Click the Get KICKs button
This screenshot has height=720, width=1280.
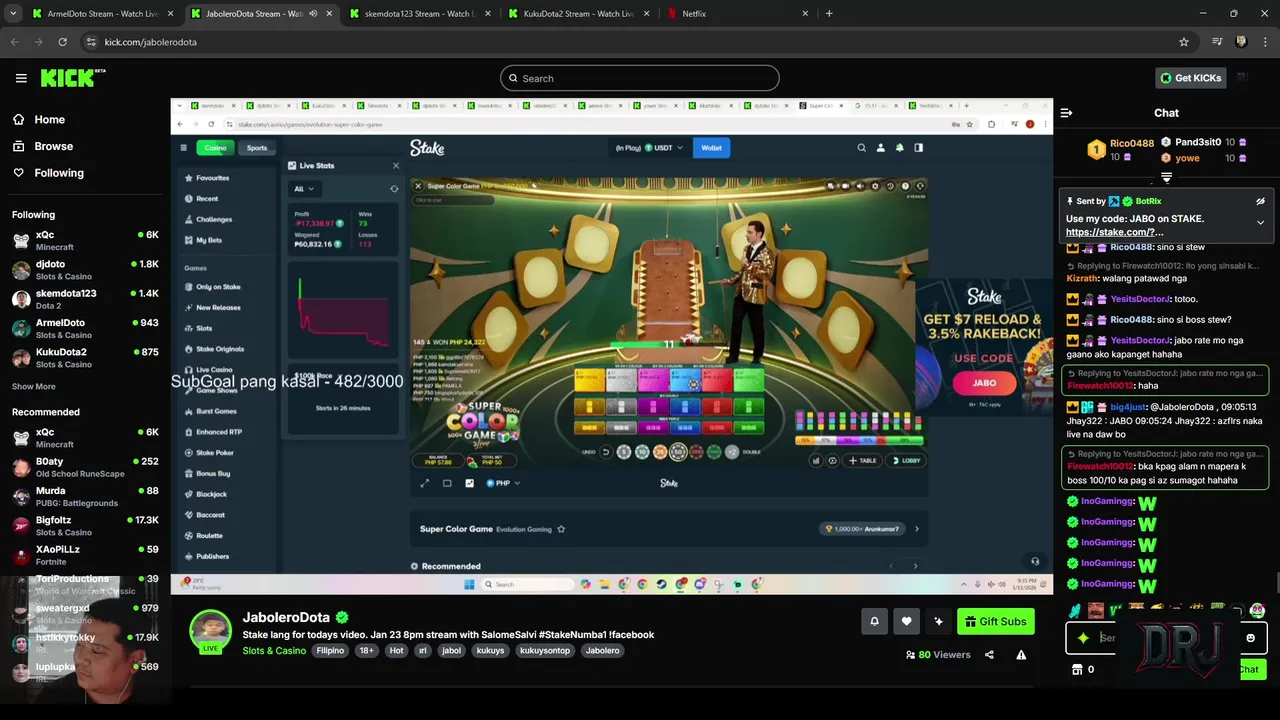click(1190, 78)
